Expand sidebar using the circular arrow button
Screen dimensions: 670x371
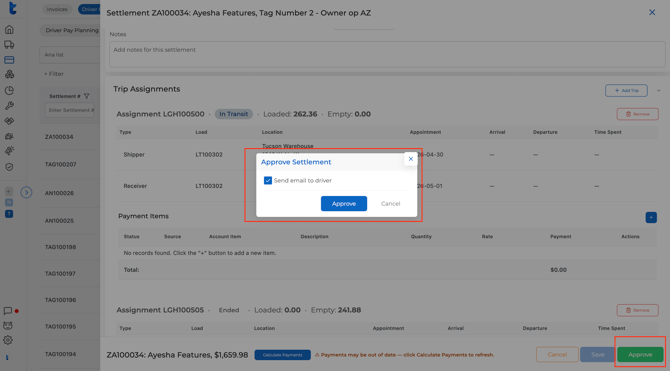tap(26, 192)
